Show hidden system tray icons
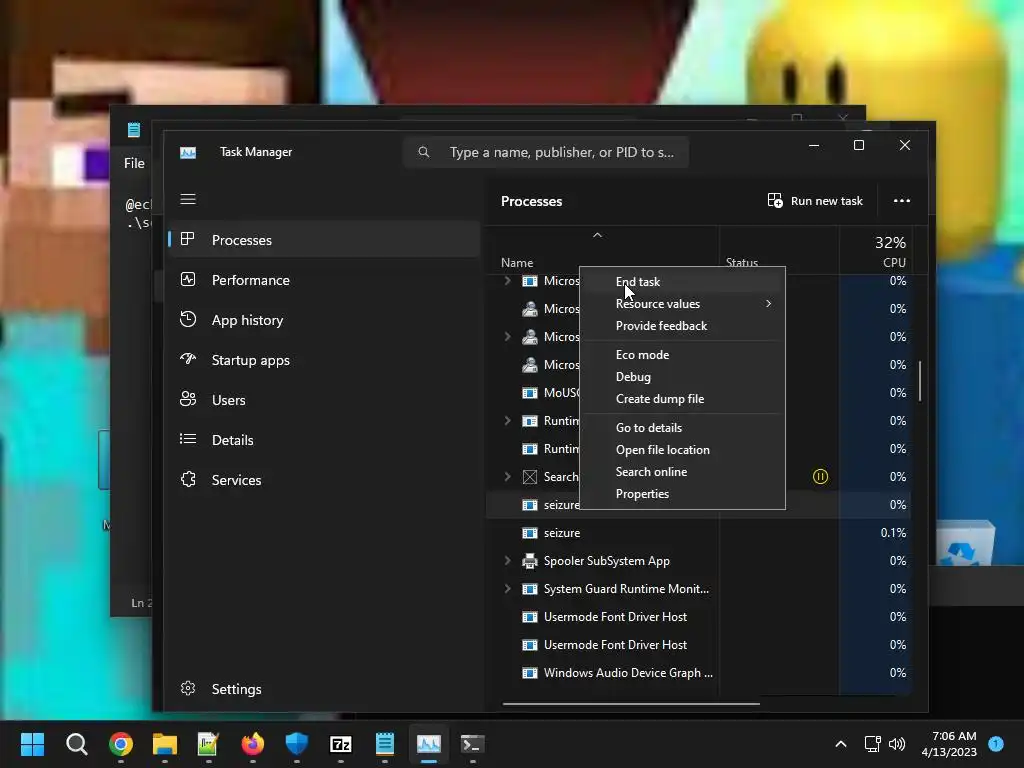Image resolution: width=1024 pixels, height=768 pixels. click(841, 744)
